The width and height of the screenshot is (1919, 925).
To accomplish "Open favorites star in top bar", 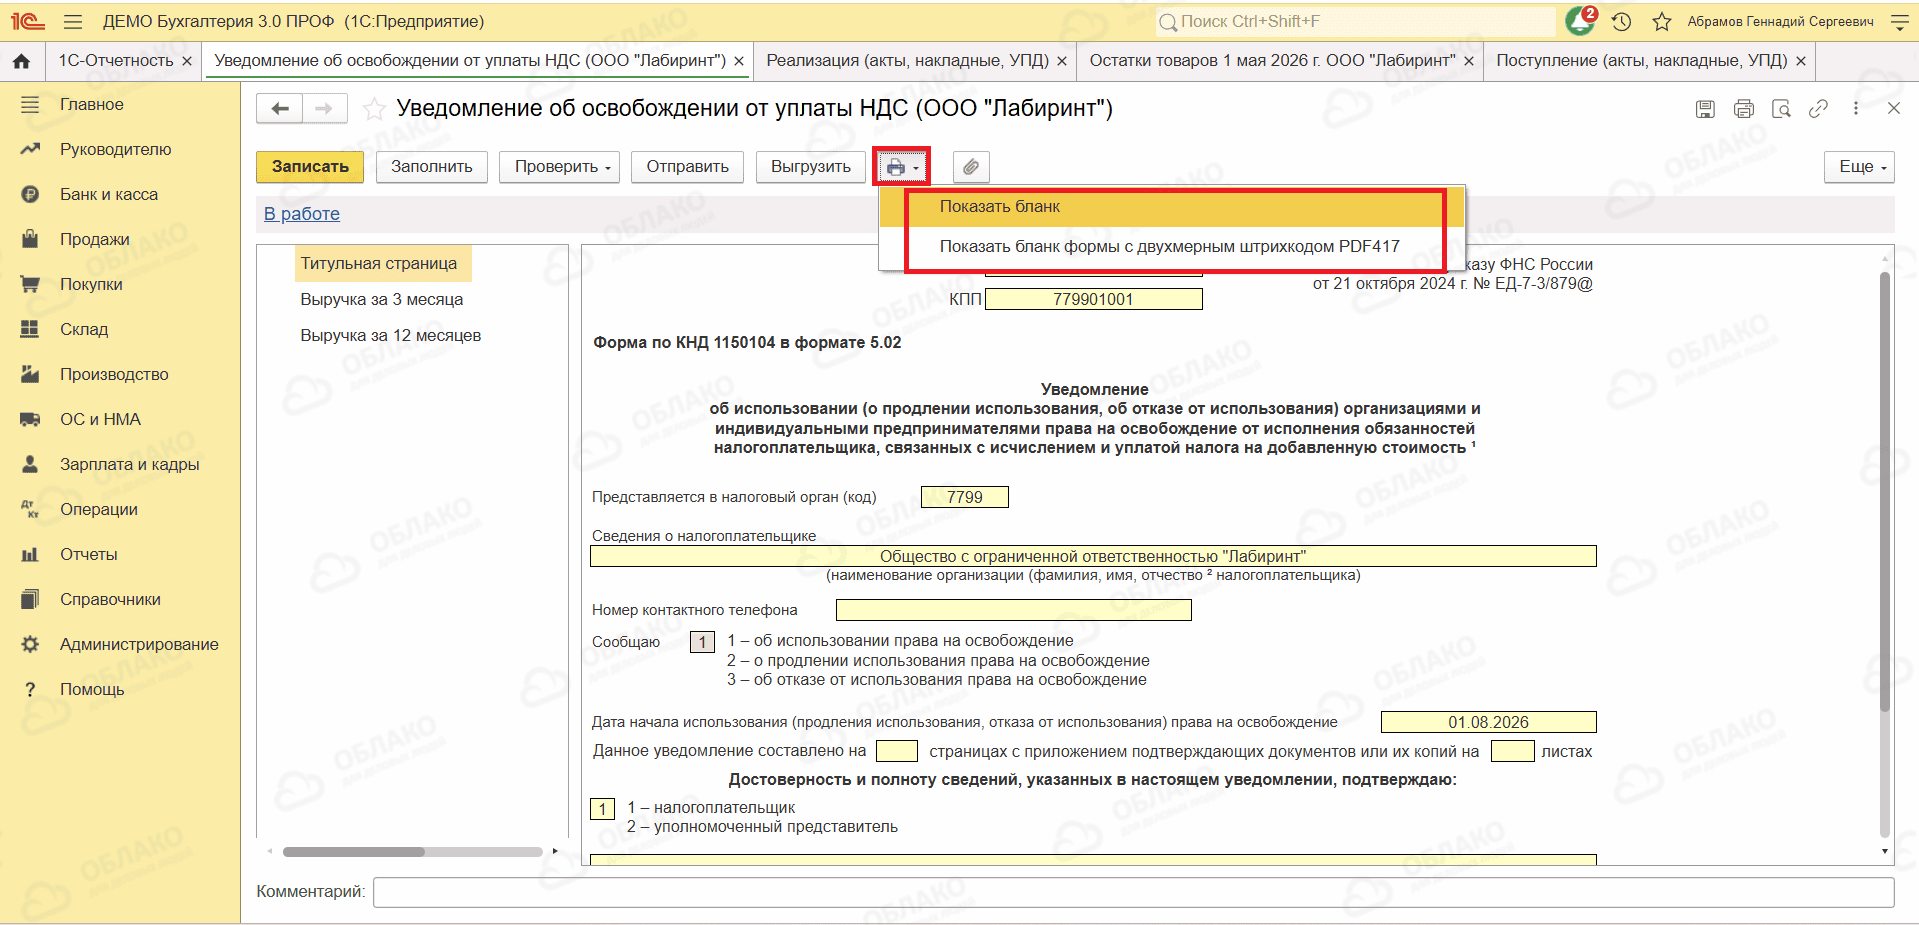I will tap(1661, 21).
